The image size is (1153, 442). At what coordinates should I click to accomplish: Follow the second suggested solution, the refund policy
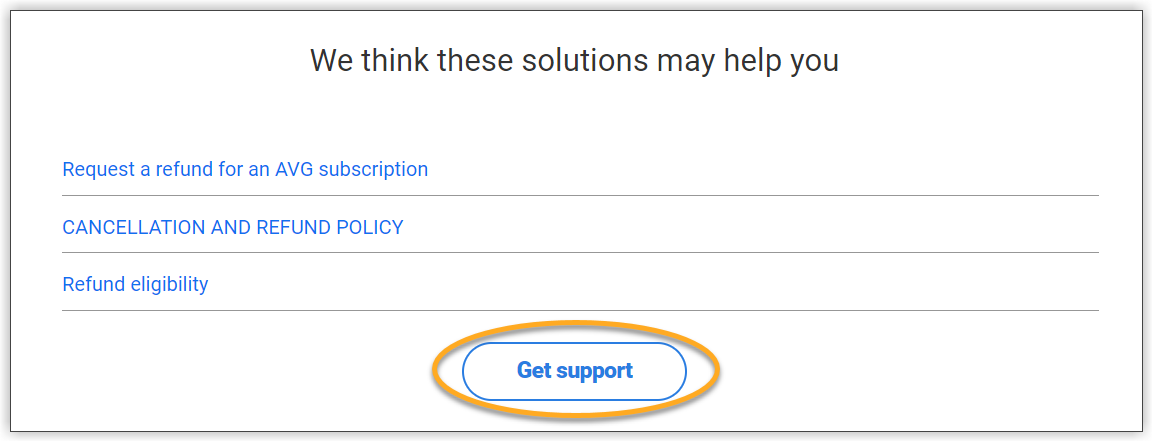(233, 227)
